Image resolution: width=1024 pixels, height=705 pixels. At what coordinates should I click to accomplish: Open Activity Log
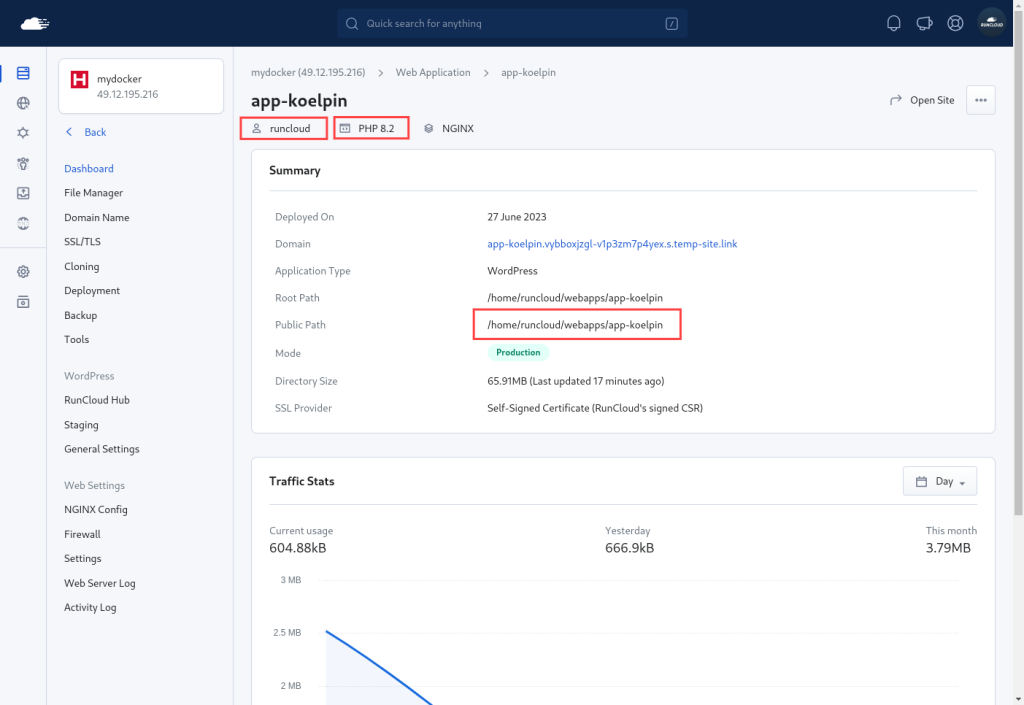90,607
